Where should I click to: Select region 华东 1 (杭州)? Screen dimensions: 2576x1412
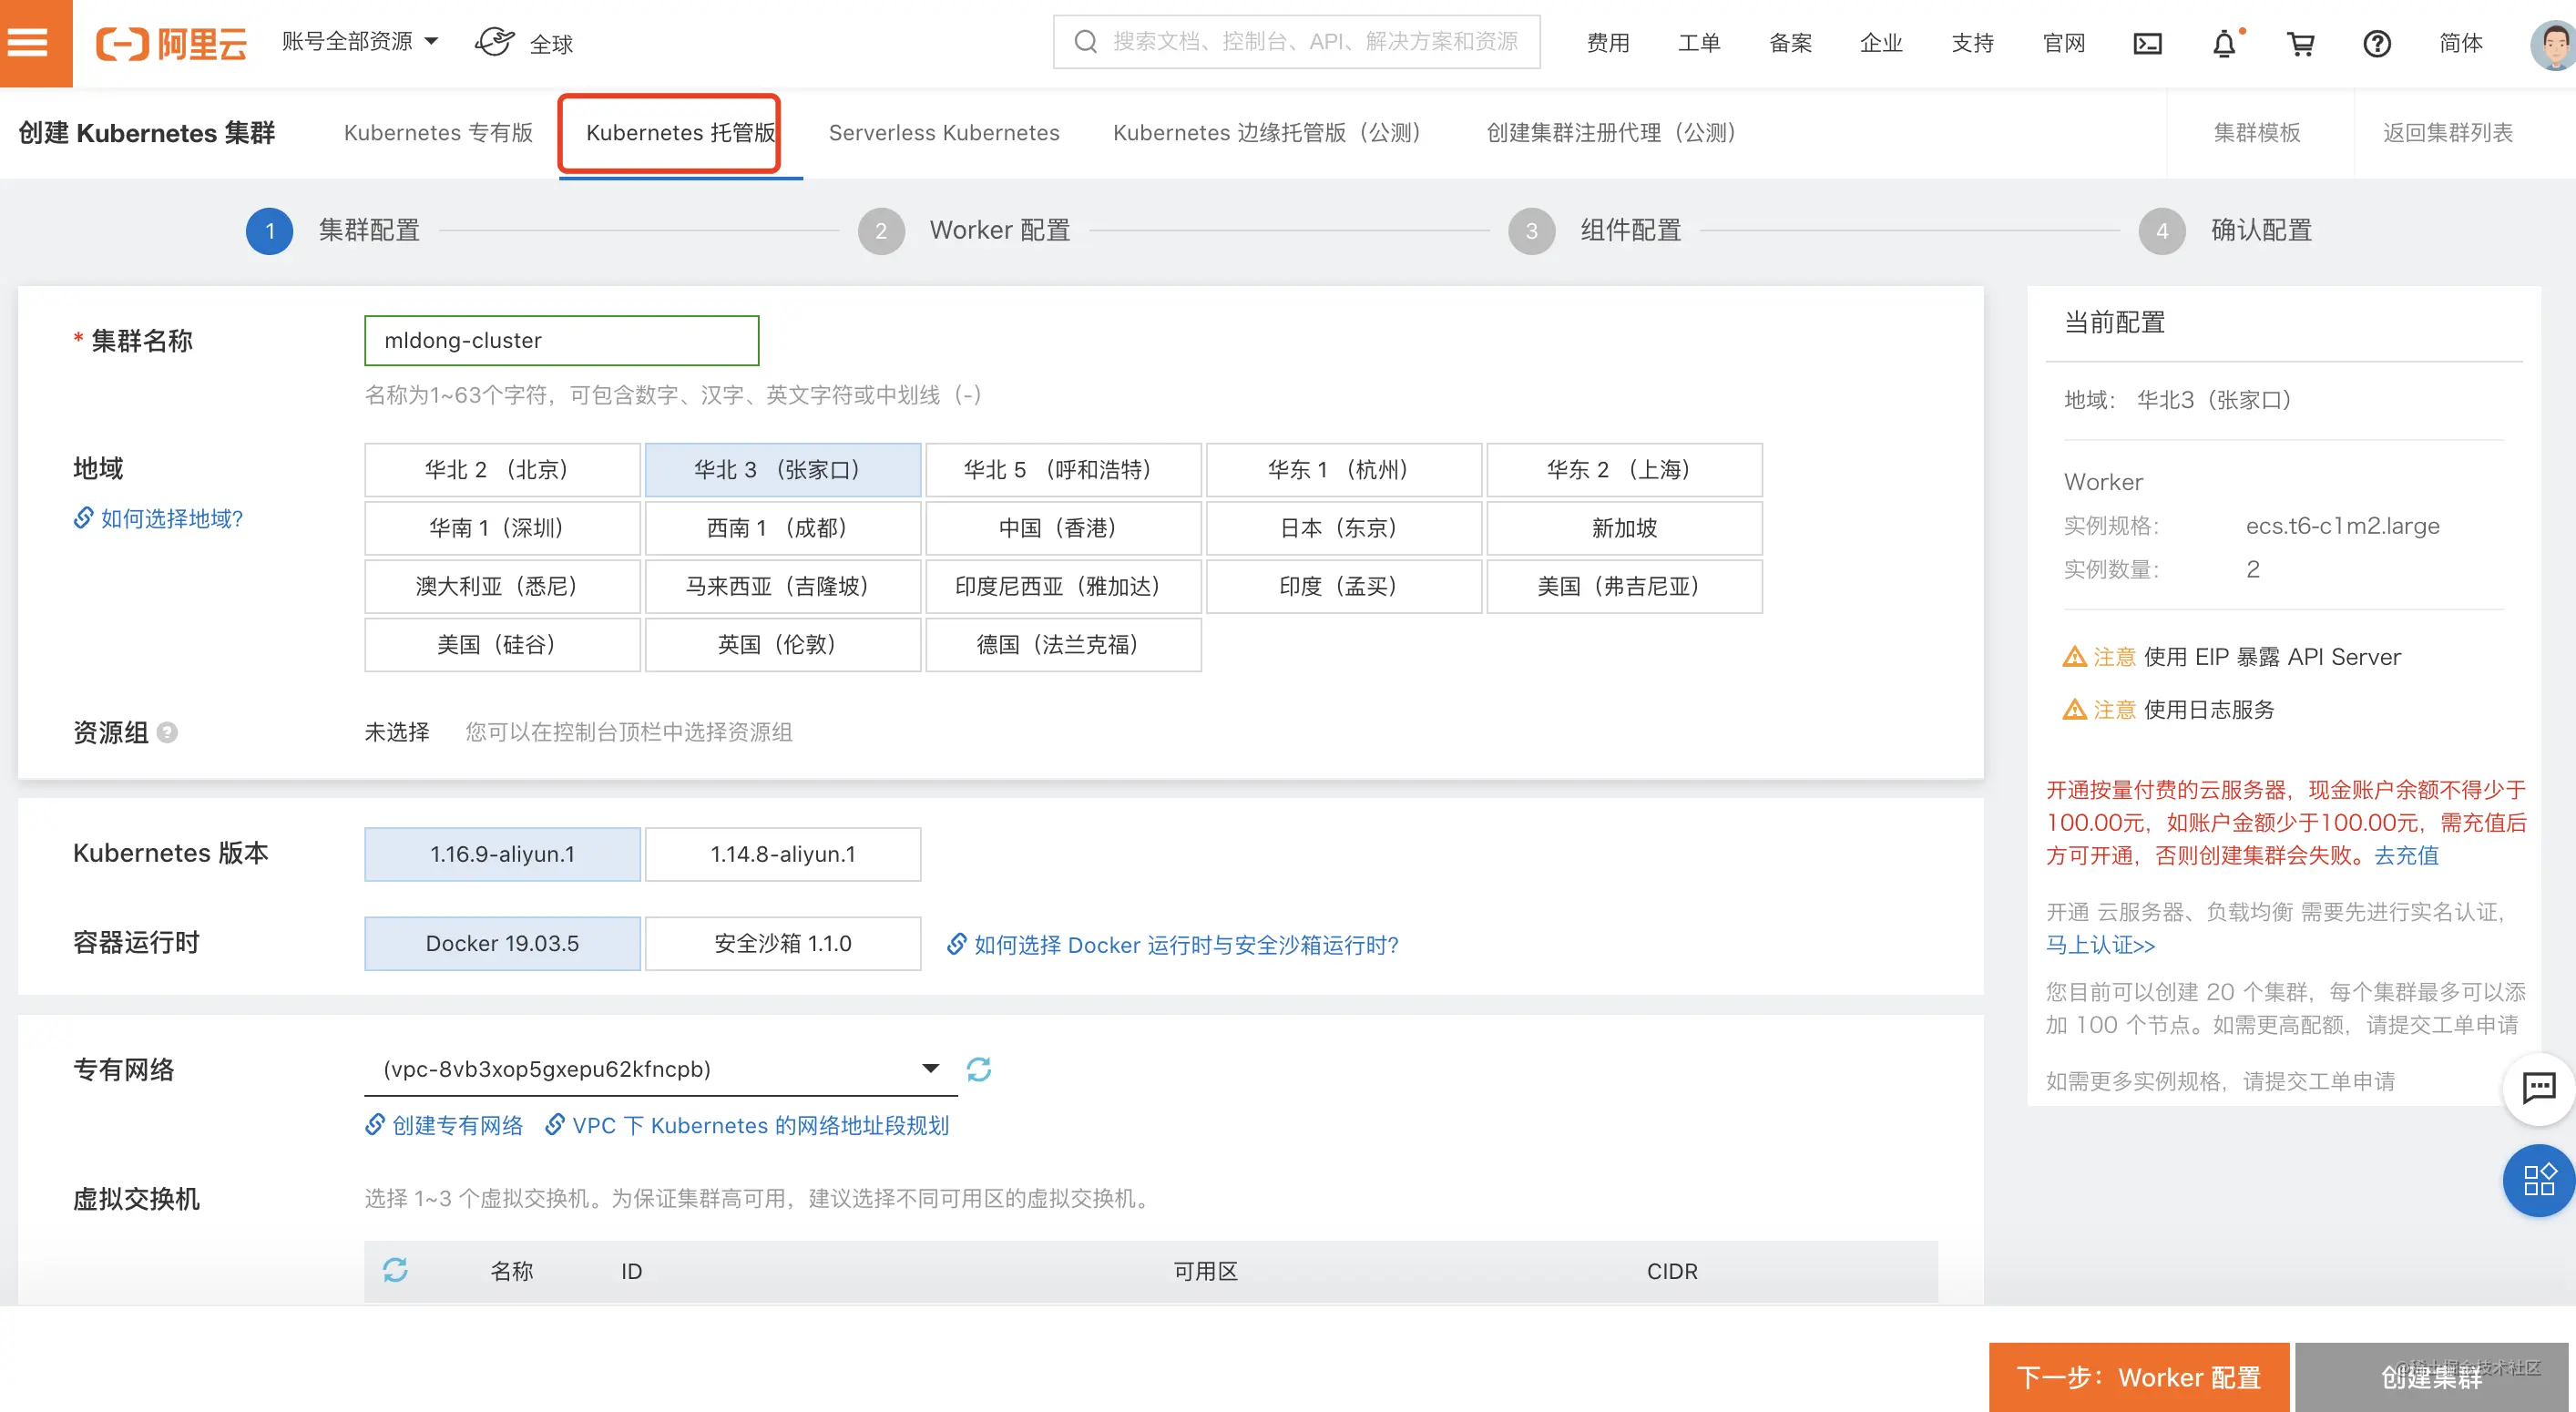(x=1344, y=470)
